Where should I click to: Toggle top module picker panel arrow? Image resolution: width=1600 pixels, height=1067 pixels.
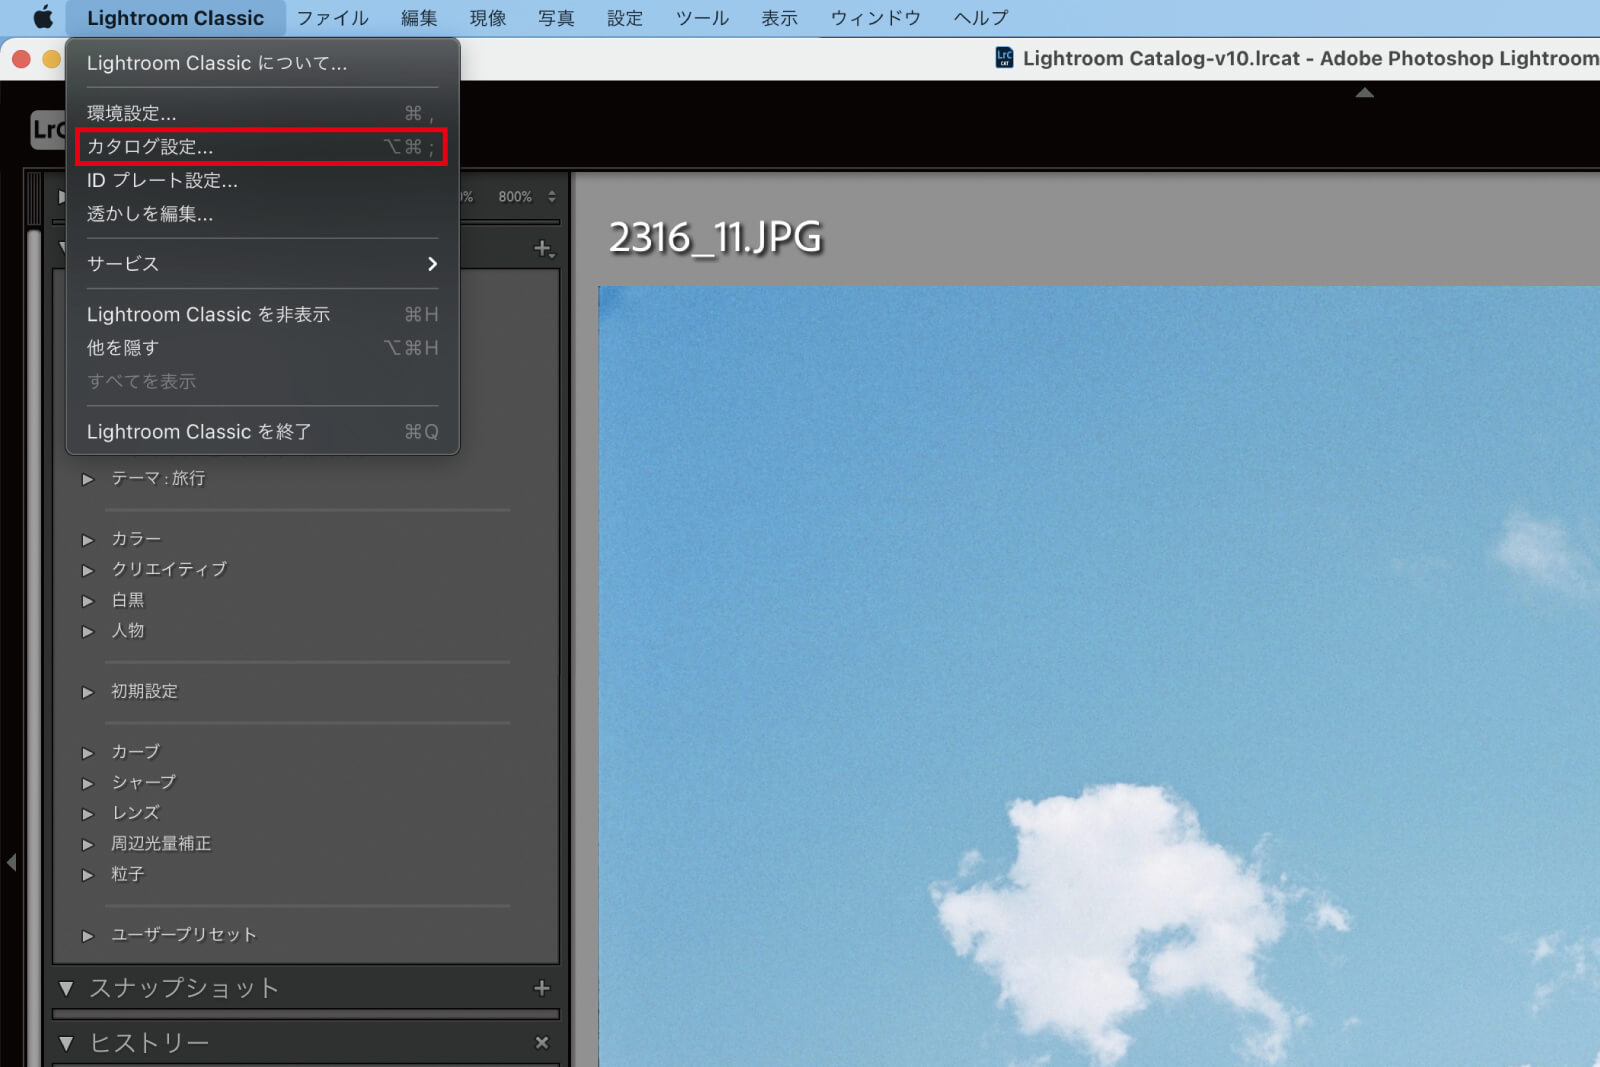[x=1364, y=93]
